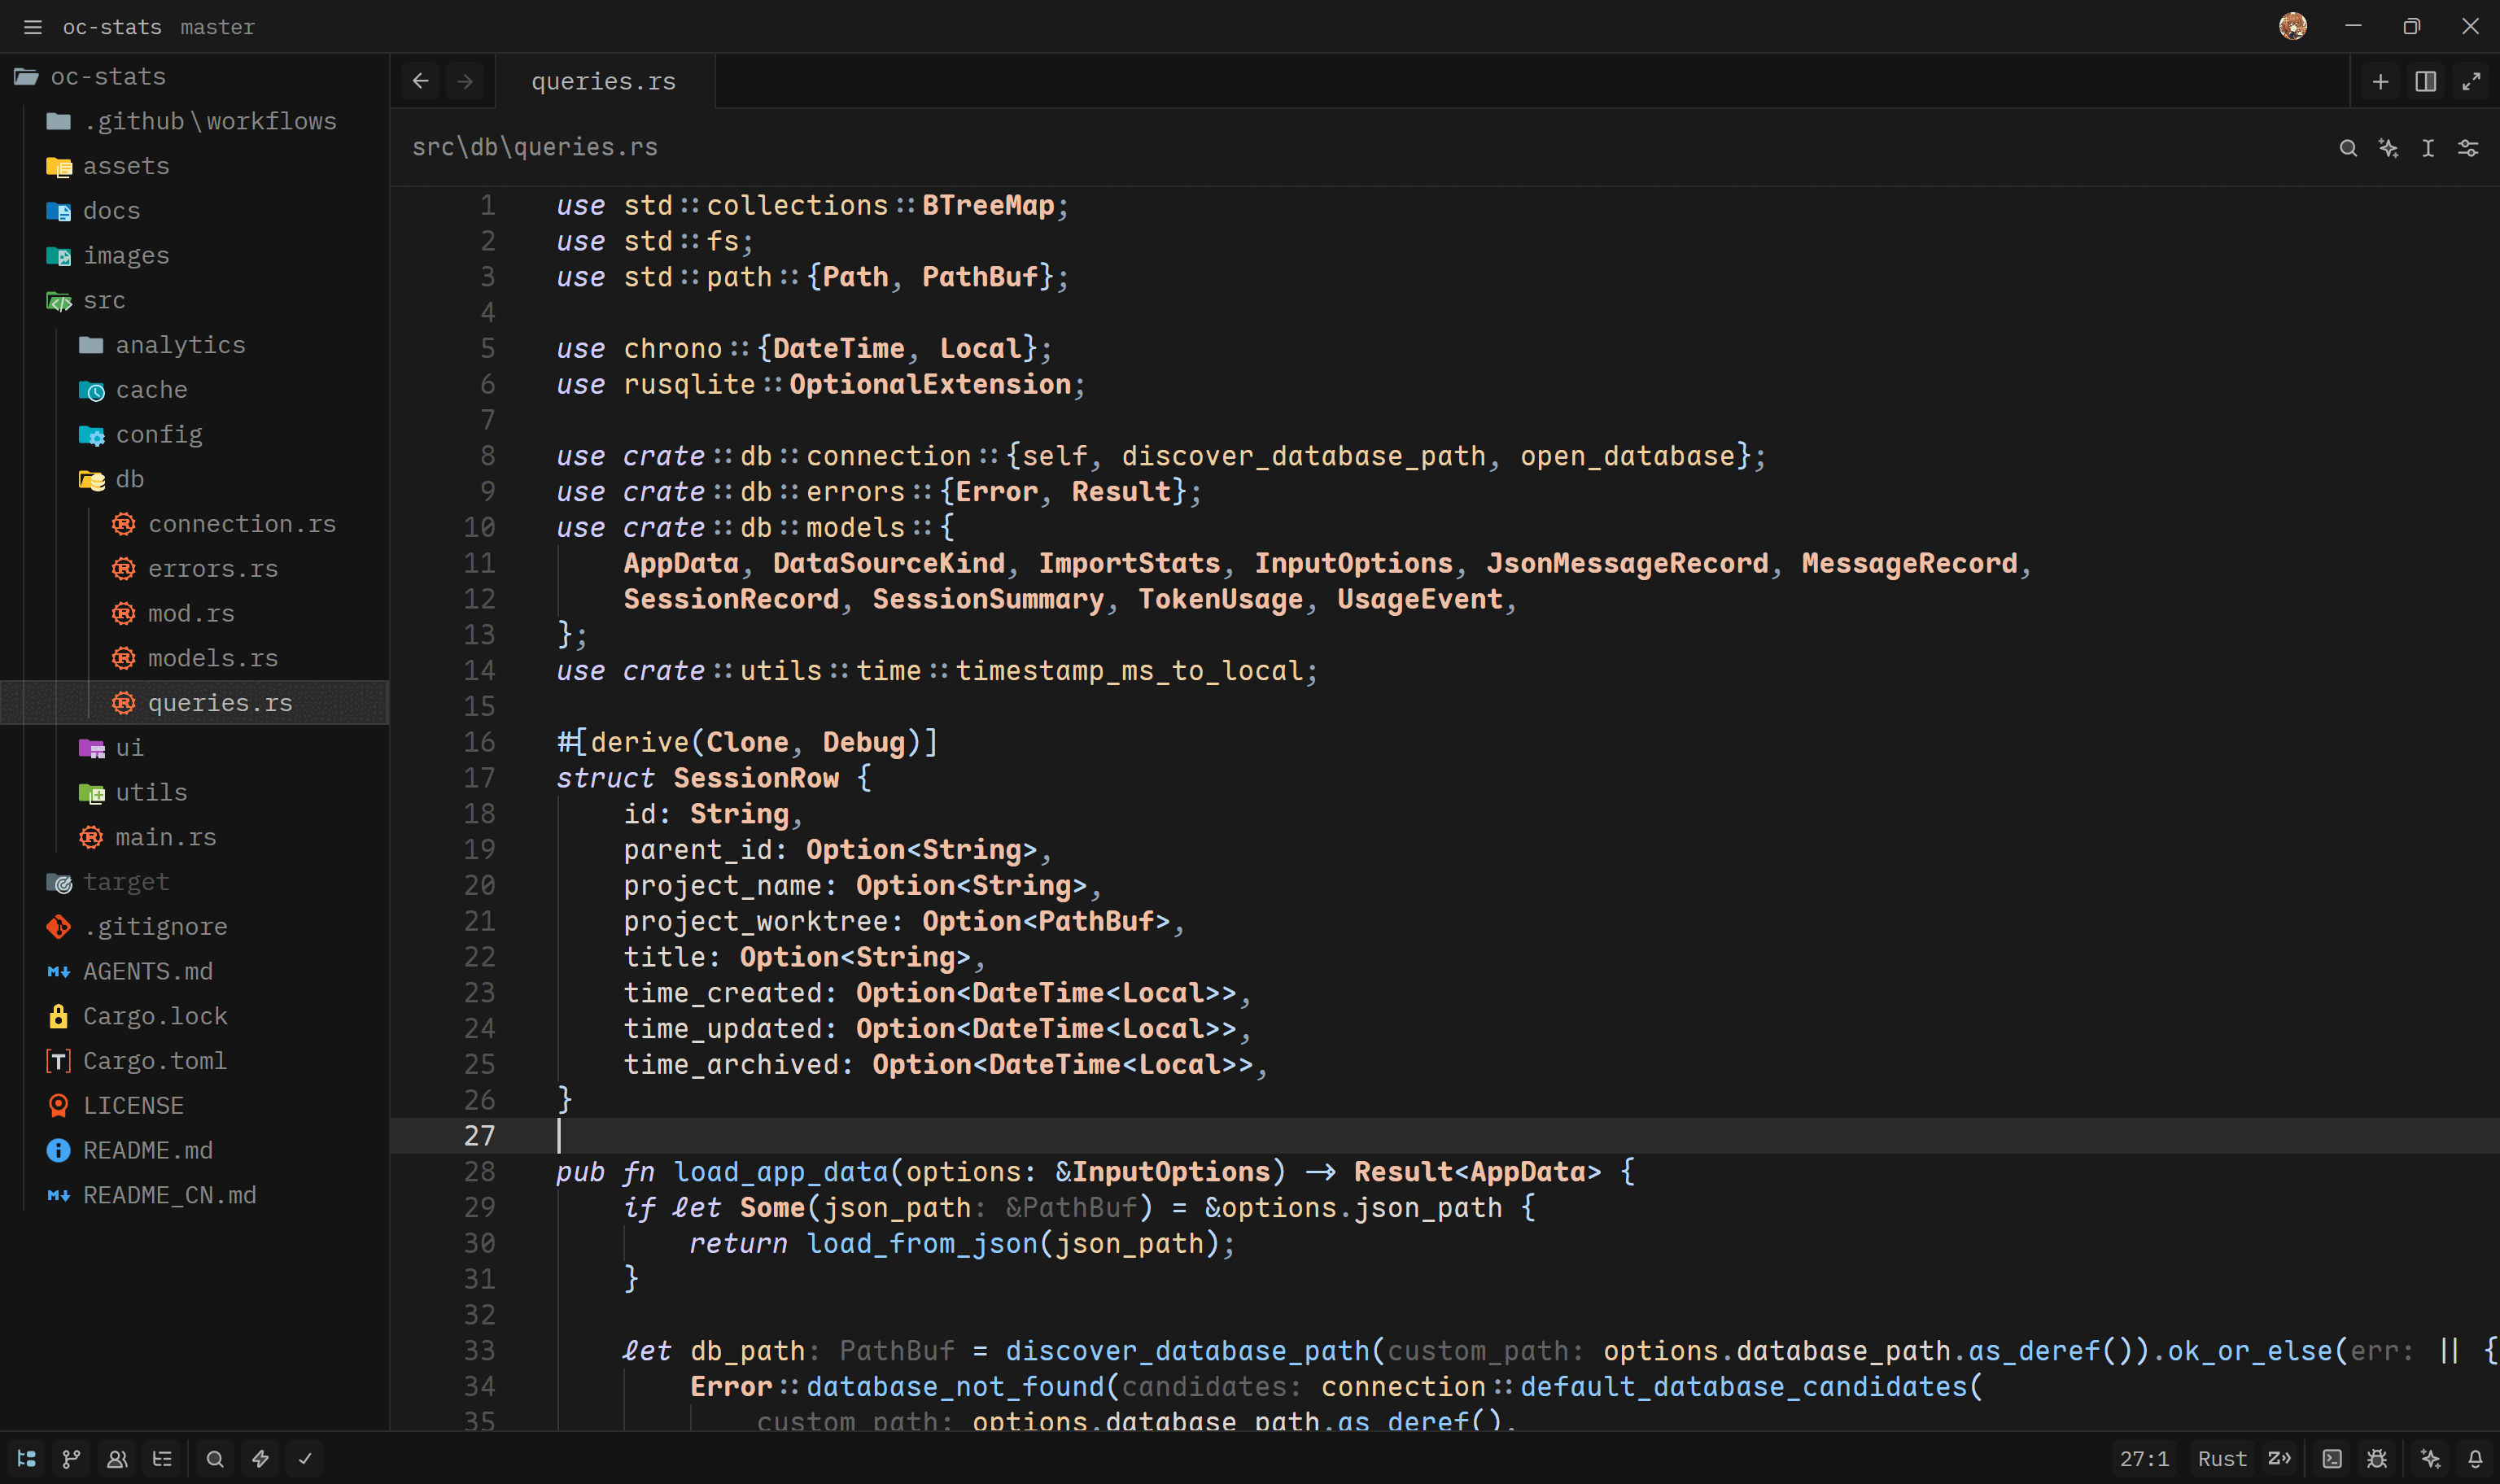Screen dimensions: 2500x1484
Task: Open Project Search from the status bar
Action: click(x=215, y=1459)
